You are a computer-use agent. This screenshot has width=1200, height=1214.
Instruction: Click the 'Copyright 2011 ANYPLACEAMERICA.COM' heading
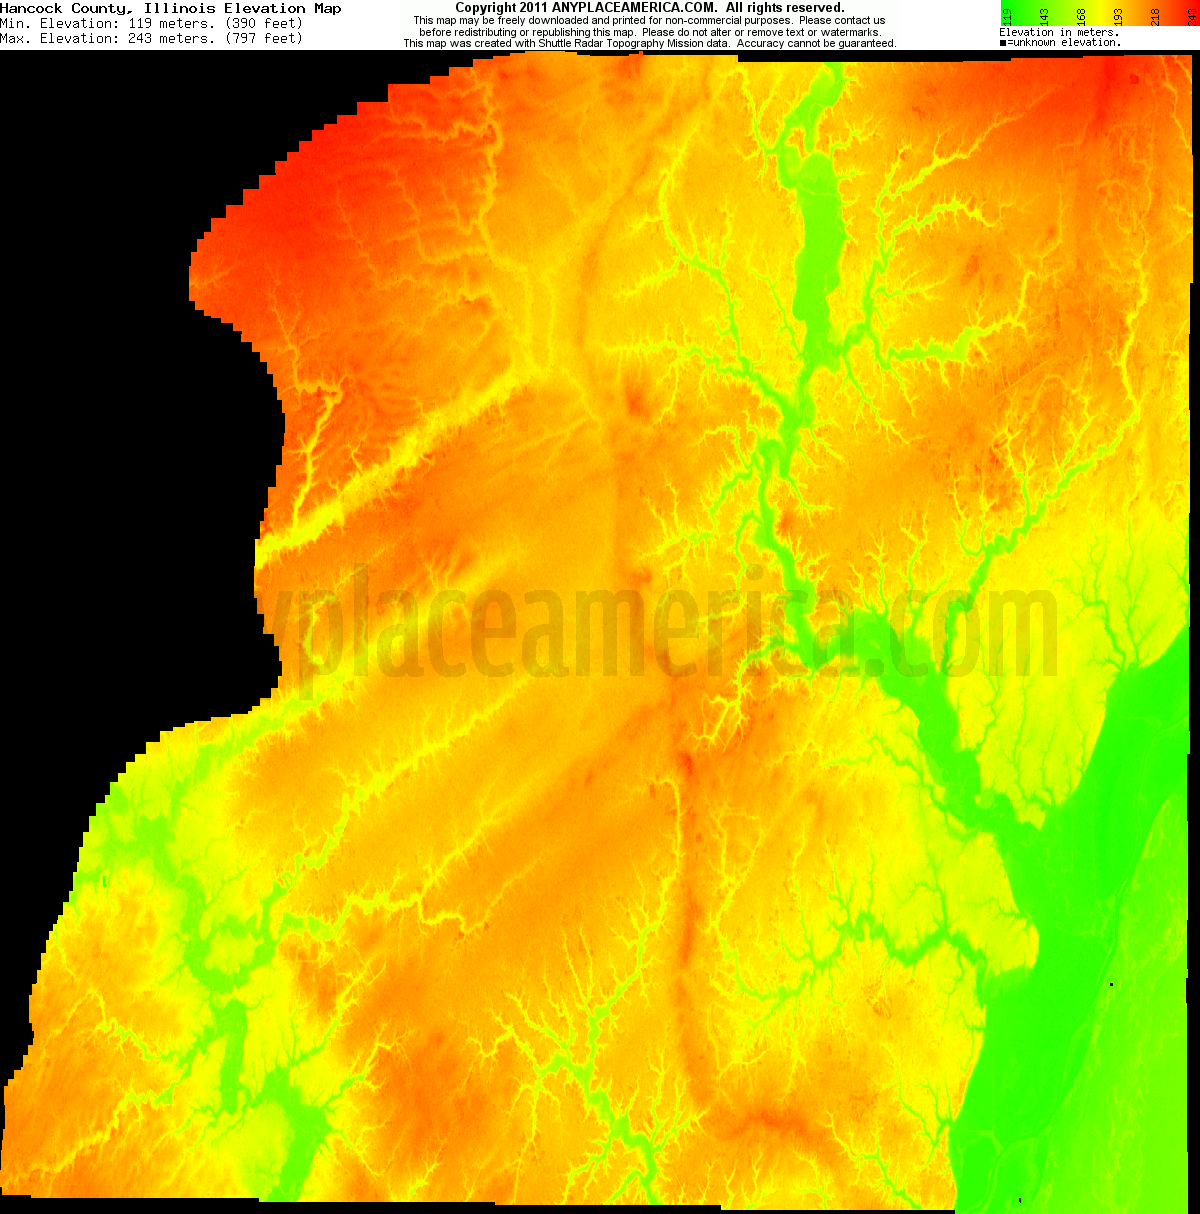pyautogui.click(x=650, y=8)
